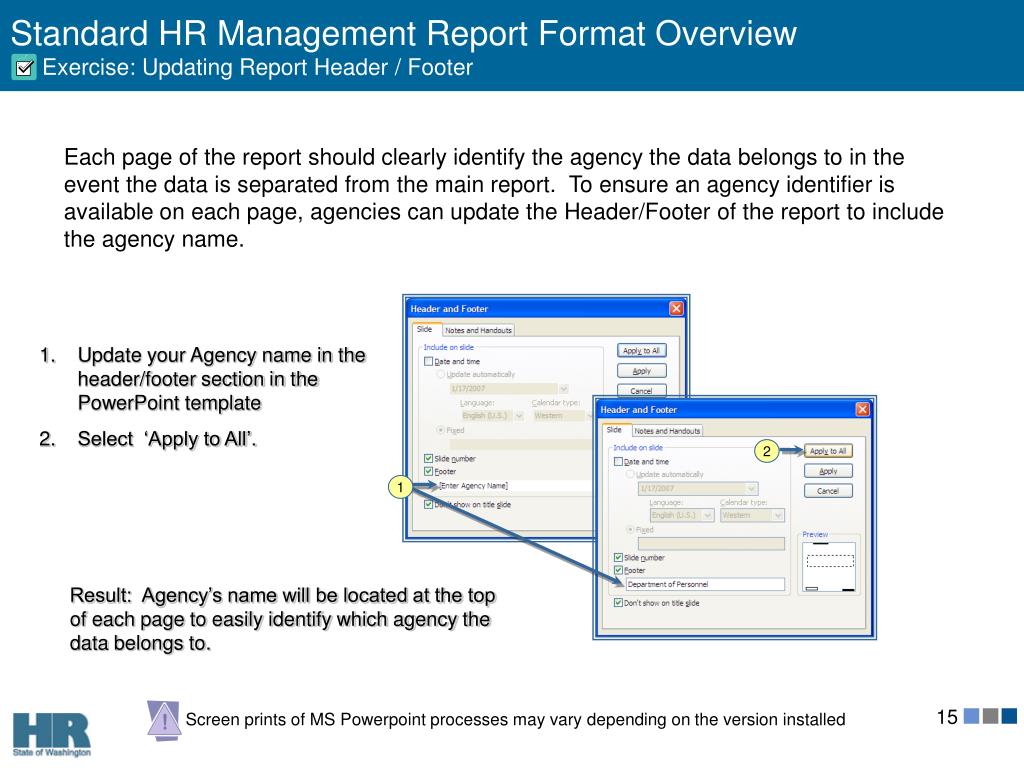Click the [Enter Agency Name] footer field

click(x=515, y=486)
